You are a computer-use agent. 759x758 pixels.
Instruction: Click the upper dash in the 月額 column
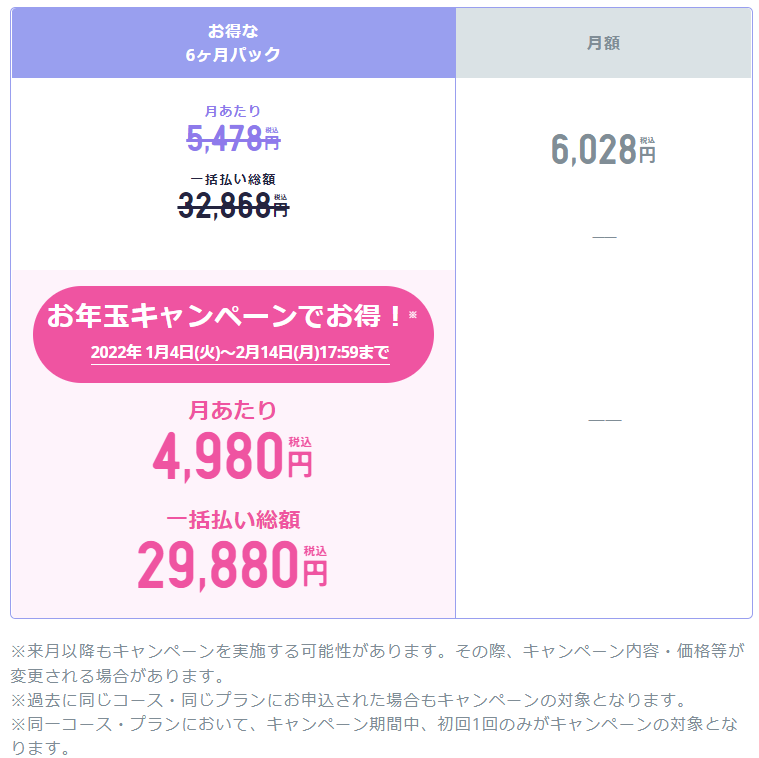tap(604, 237)
